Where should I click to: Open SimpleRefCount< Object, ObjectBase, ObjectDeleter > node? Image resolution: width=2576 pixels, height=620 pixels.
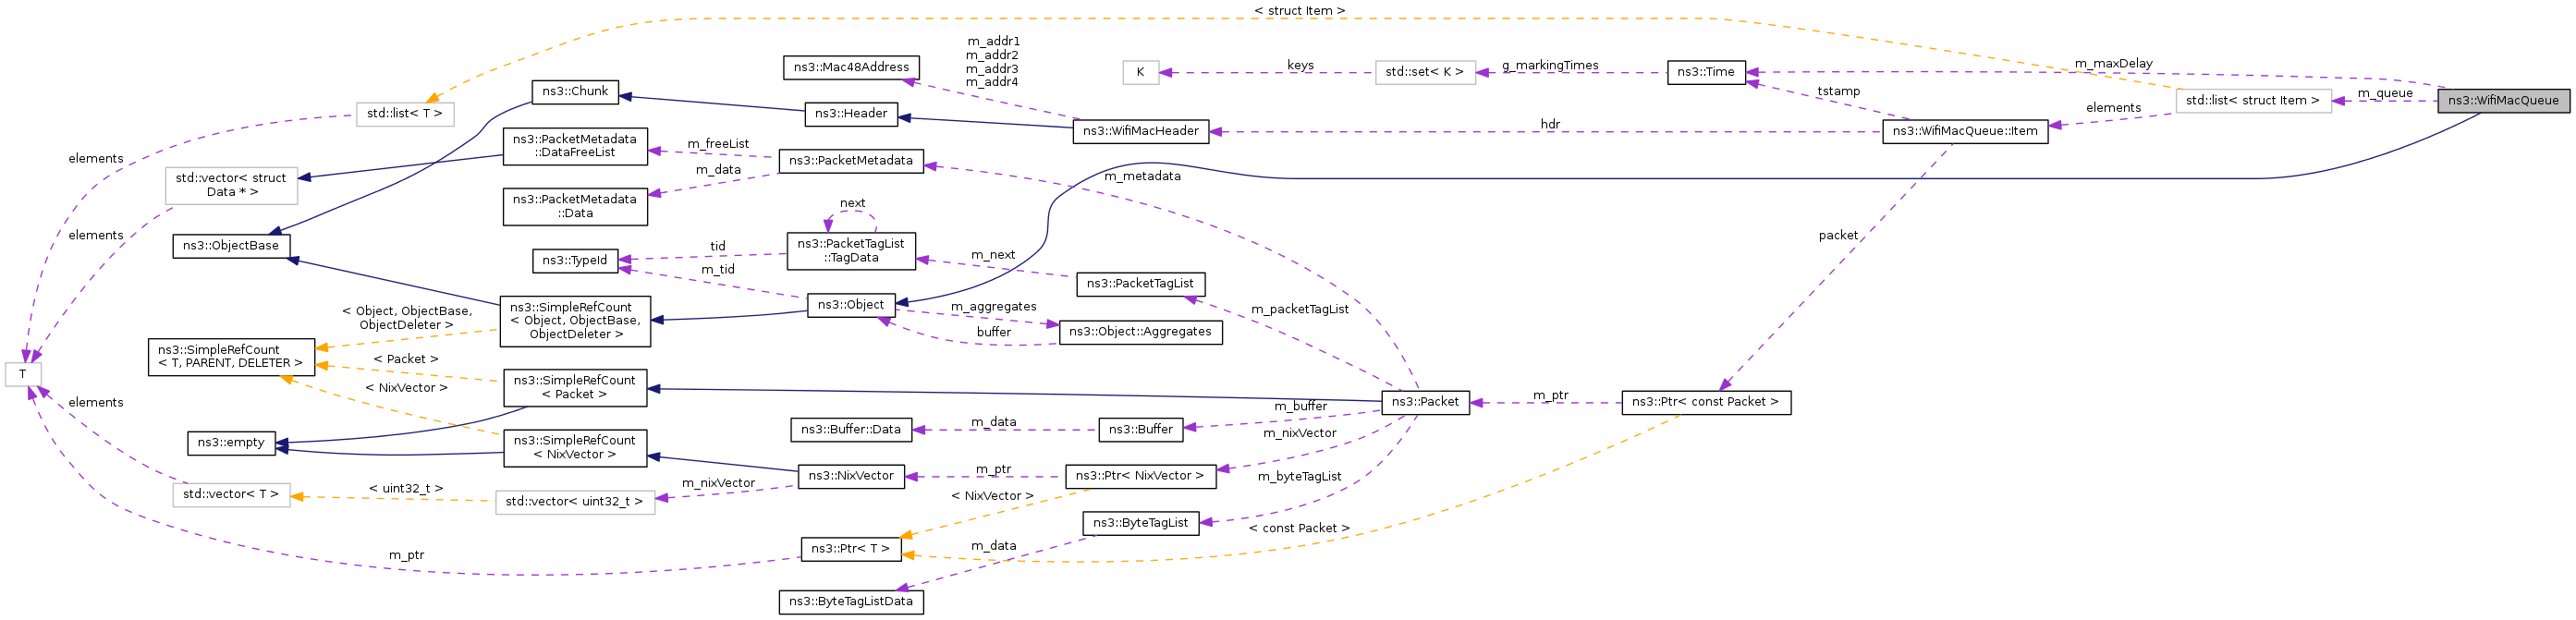pyautogui.click(x=575, y=321)
